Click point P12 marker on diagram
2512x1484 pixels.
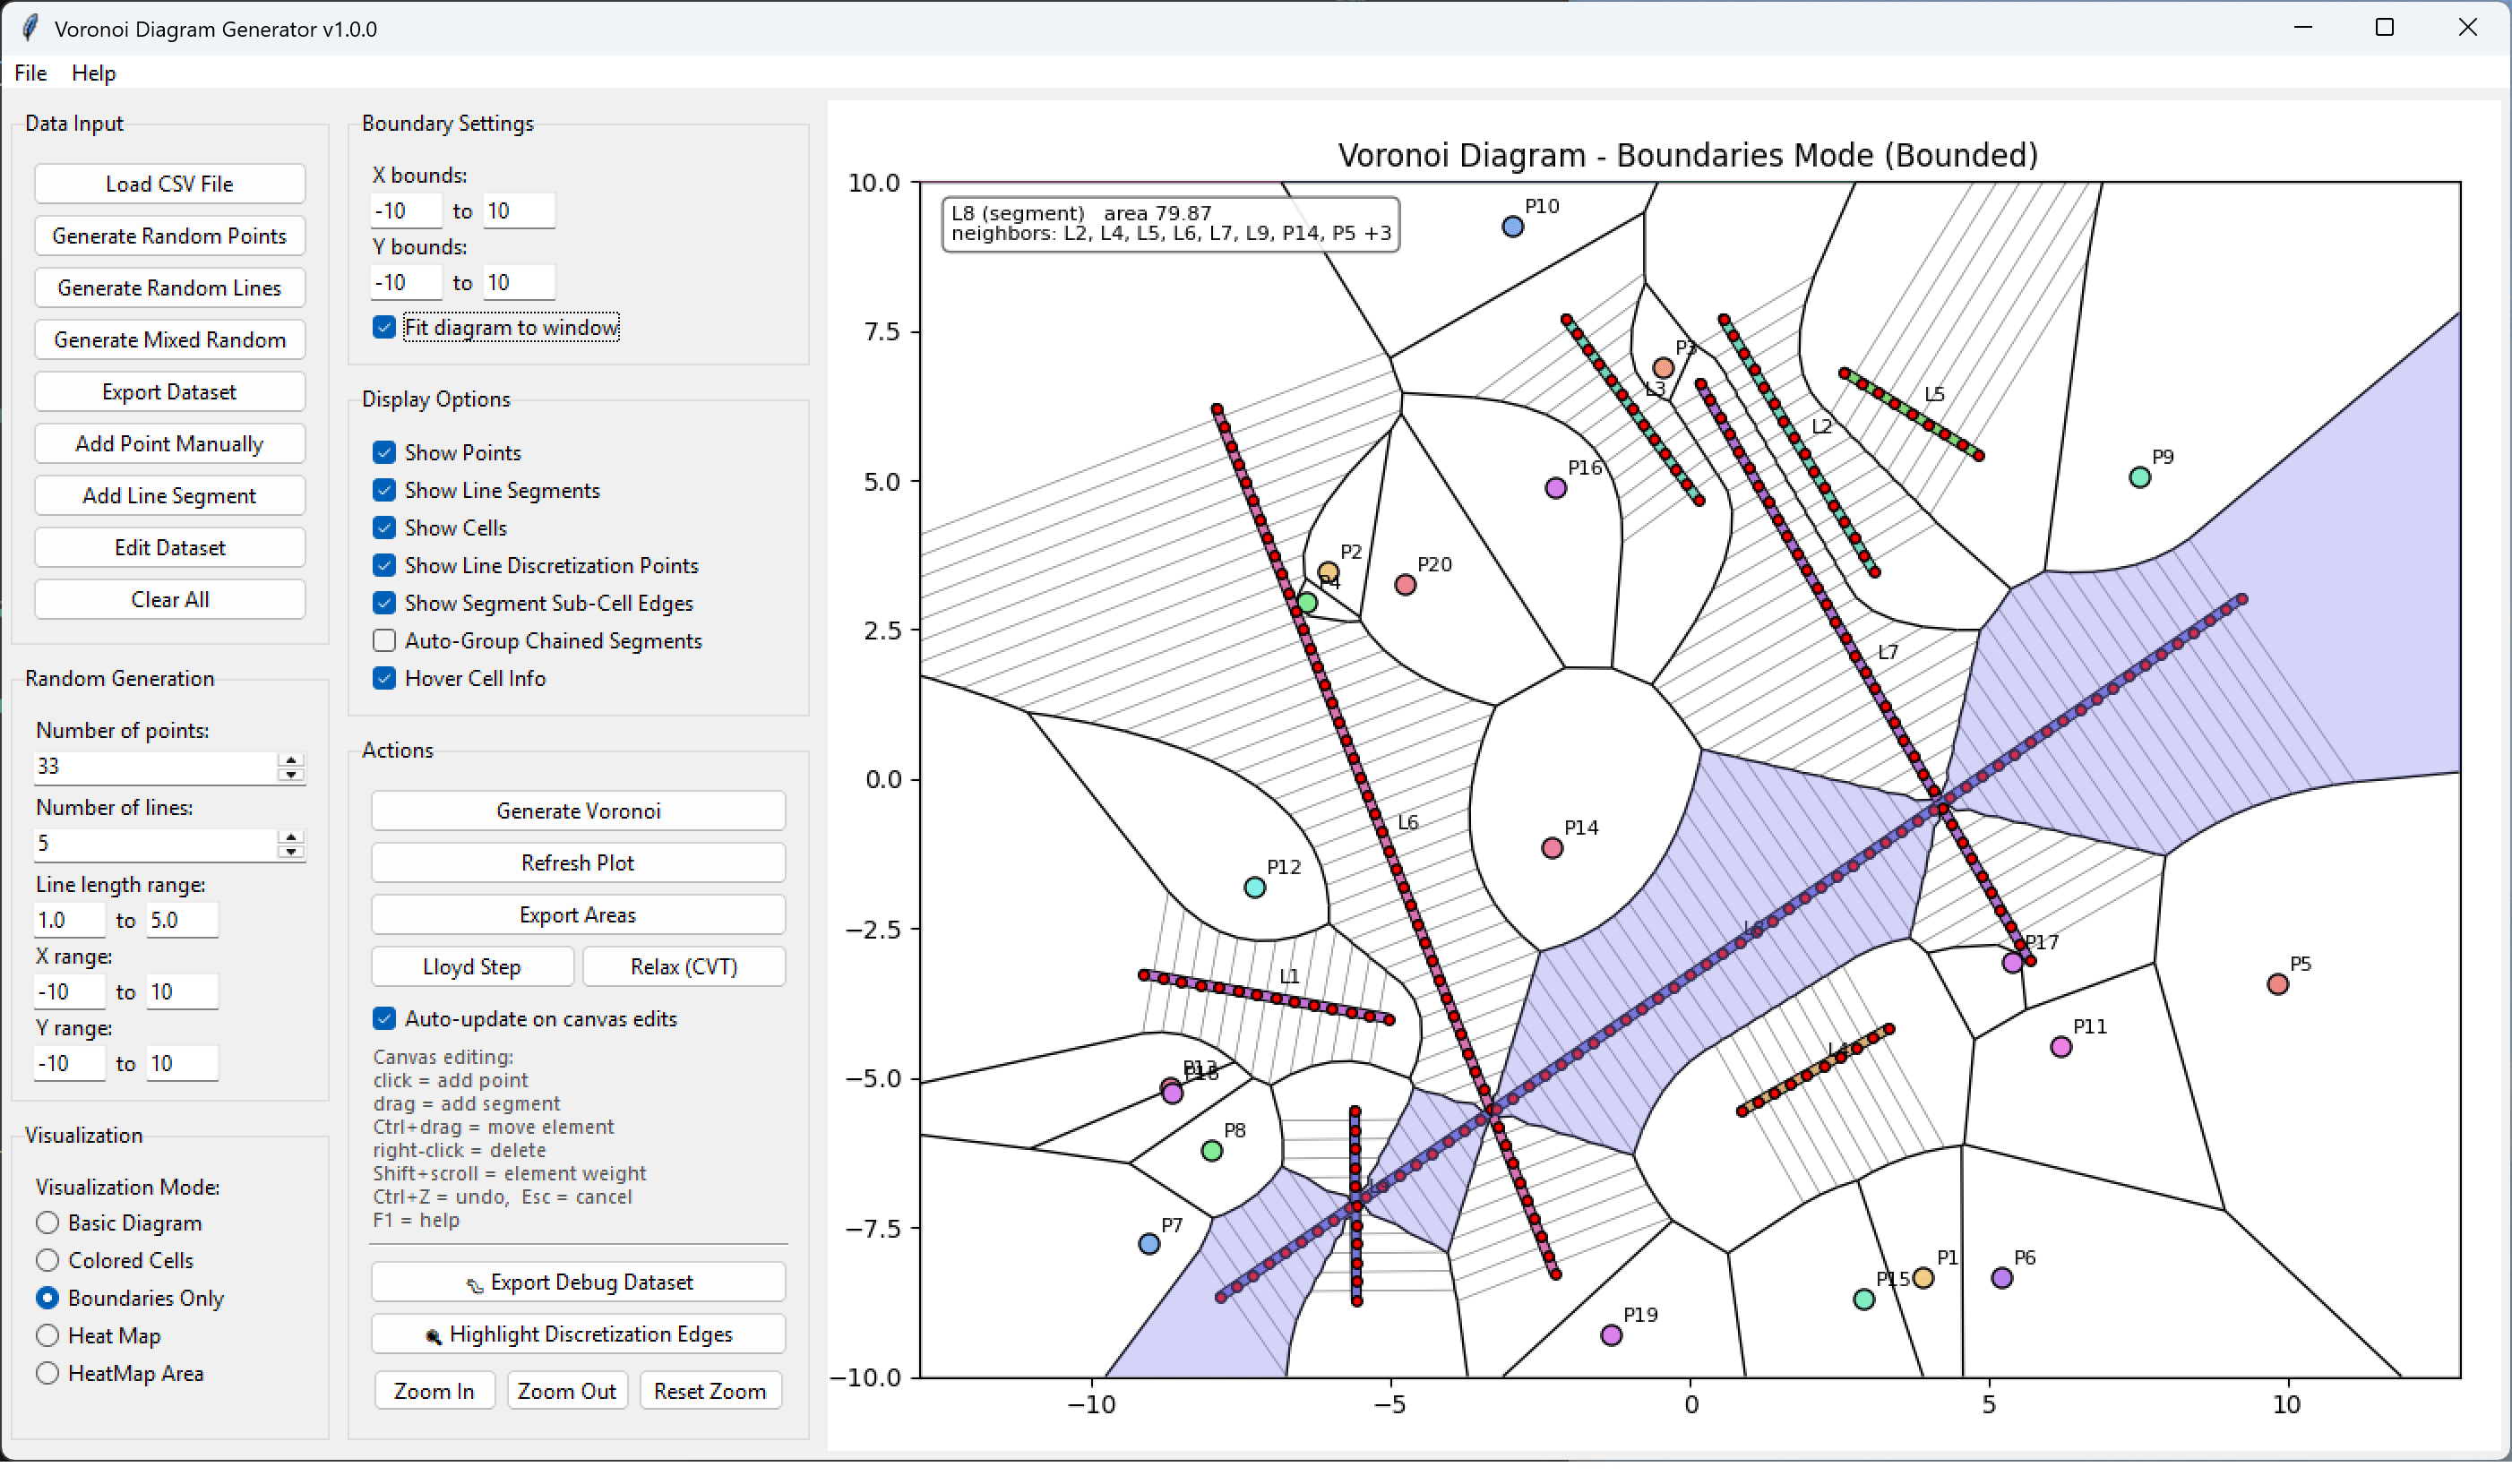click(1254, 887)
